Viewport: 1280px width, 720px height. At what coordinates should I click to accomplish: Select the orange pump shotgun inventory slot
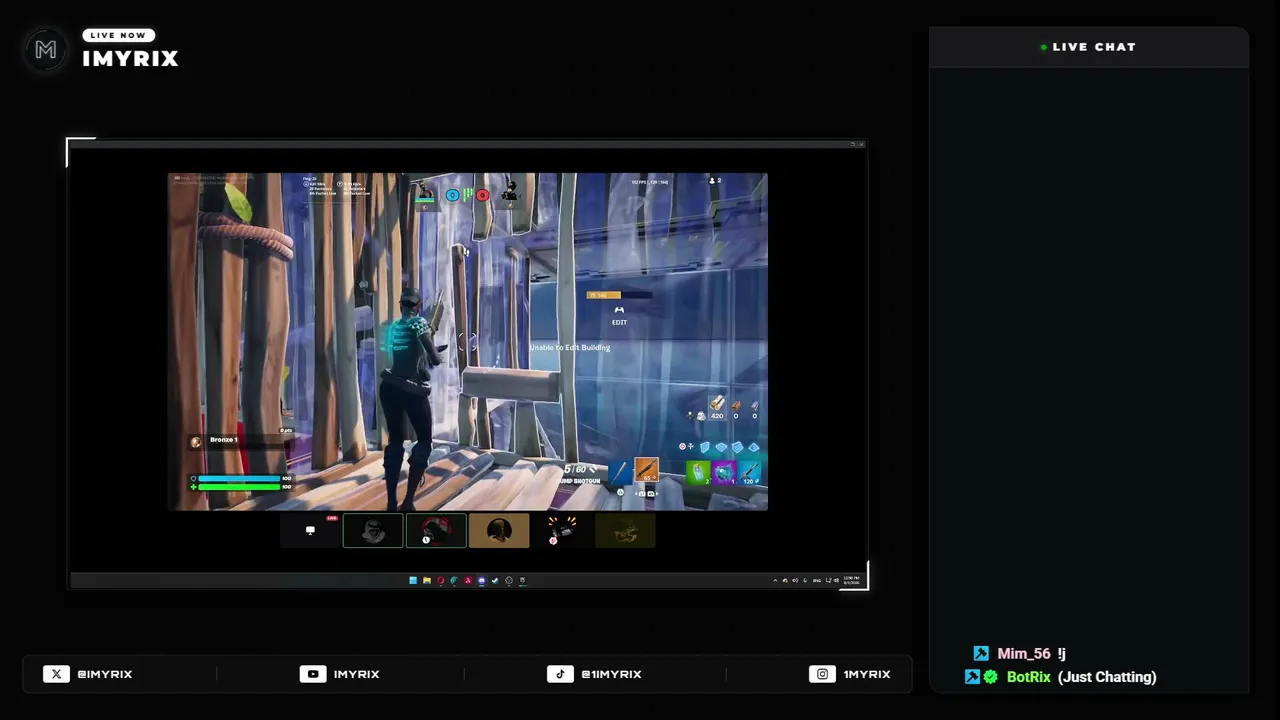click(646, 470)
